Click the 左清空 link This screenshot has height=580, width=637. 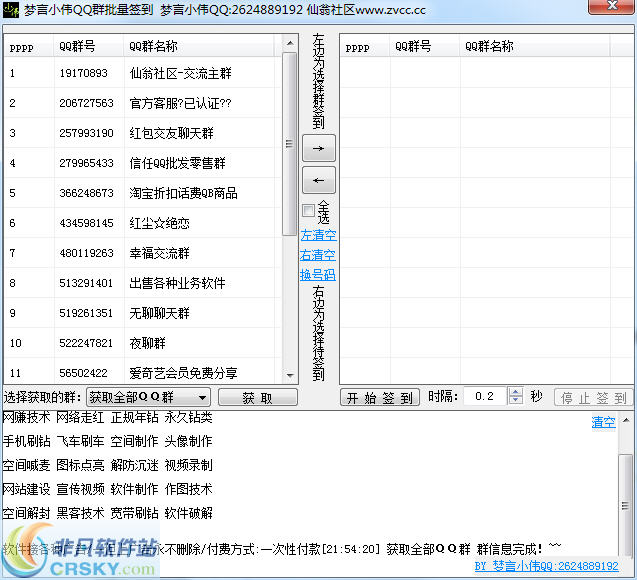pyautogui.click(x=318, y=235)
